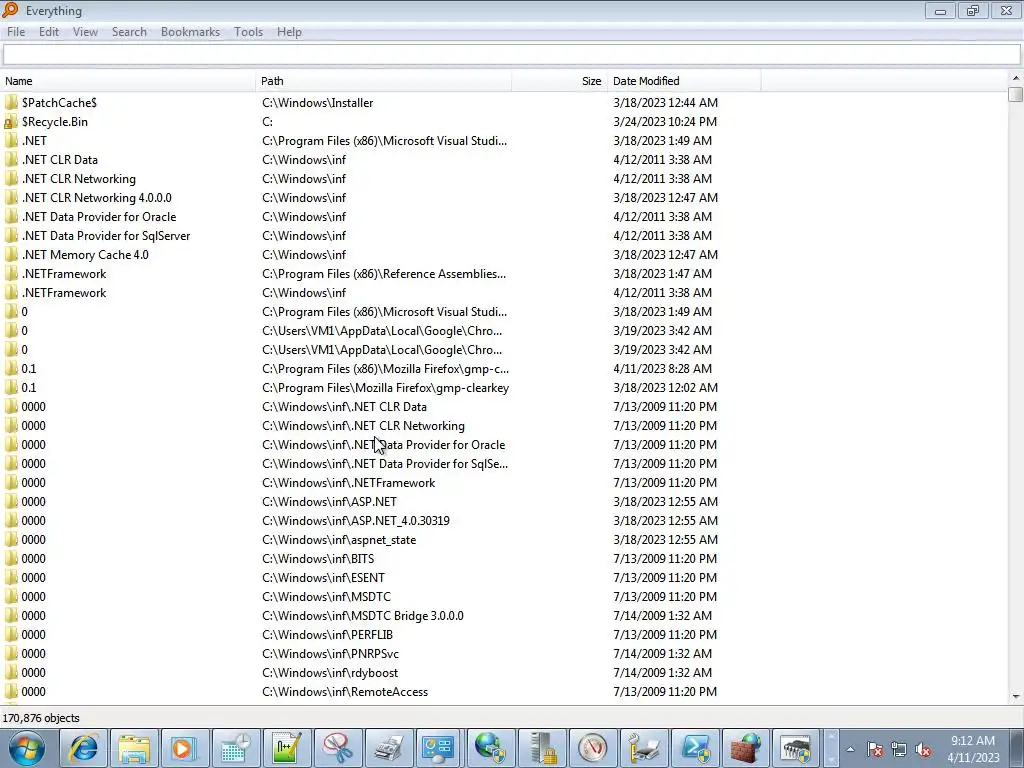Sort by the Date Modified column header
This screenshot has width=1024, height=768.
coord(684,81)
